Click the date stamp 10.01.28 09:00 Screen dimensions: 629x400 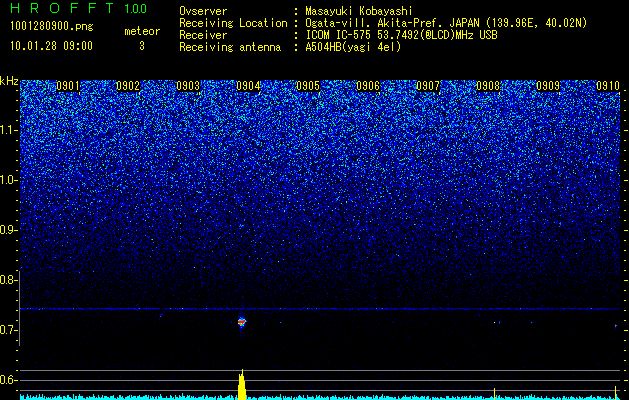coord(51,46)
